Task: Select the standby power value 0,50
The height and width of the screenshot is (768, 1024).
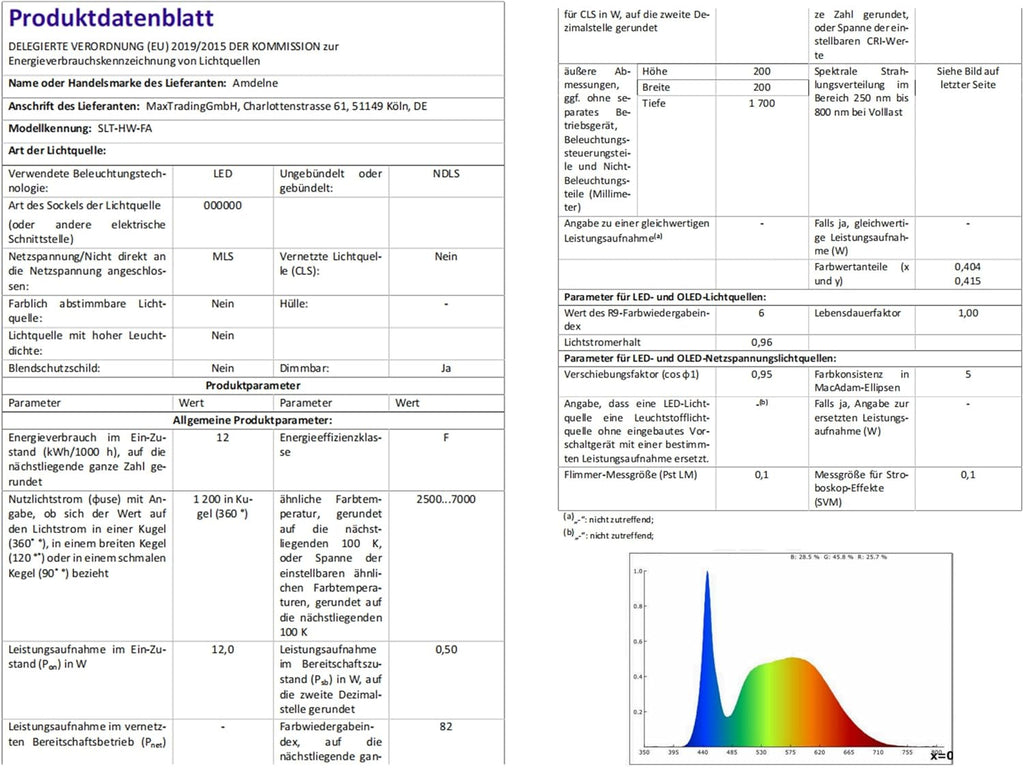Action: pos(446,650)
